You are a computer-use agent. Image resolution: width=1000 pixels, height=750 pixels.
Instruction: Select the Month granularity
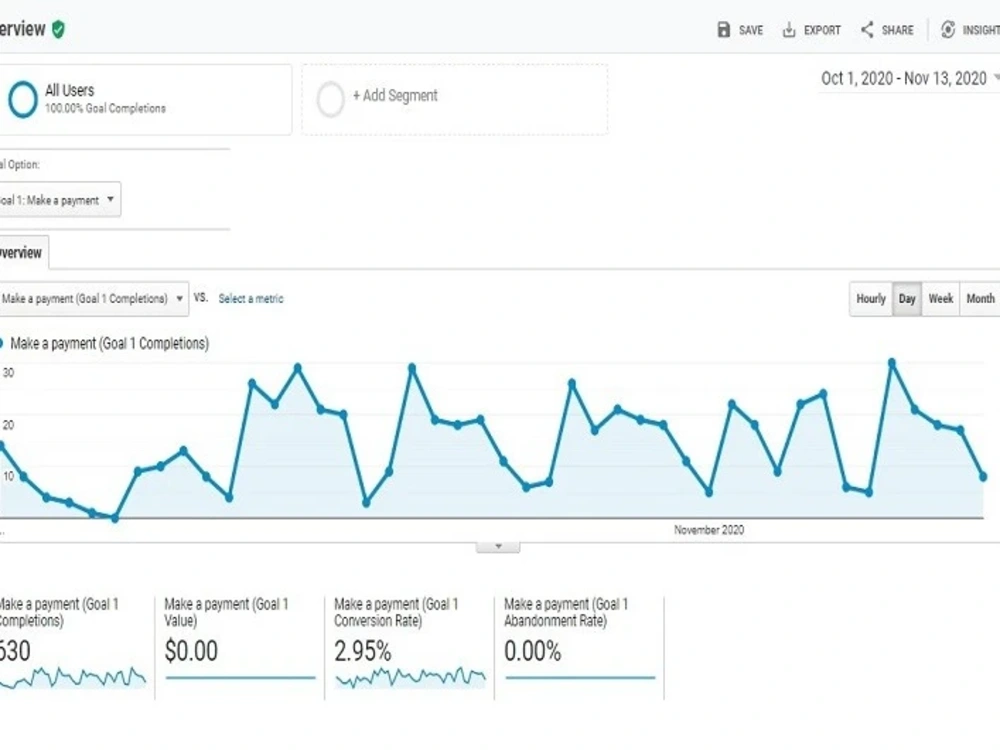(x=980, y=298)
